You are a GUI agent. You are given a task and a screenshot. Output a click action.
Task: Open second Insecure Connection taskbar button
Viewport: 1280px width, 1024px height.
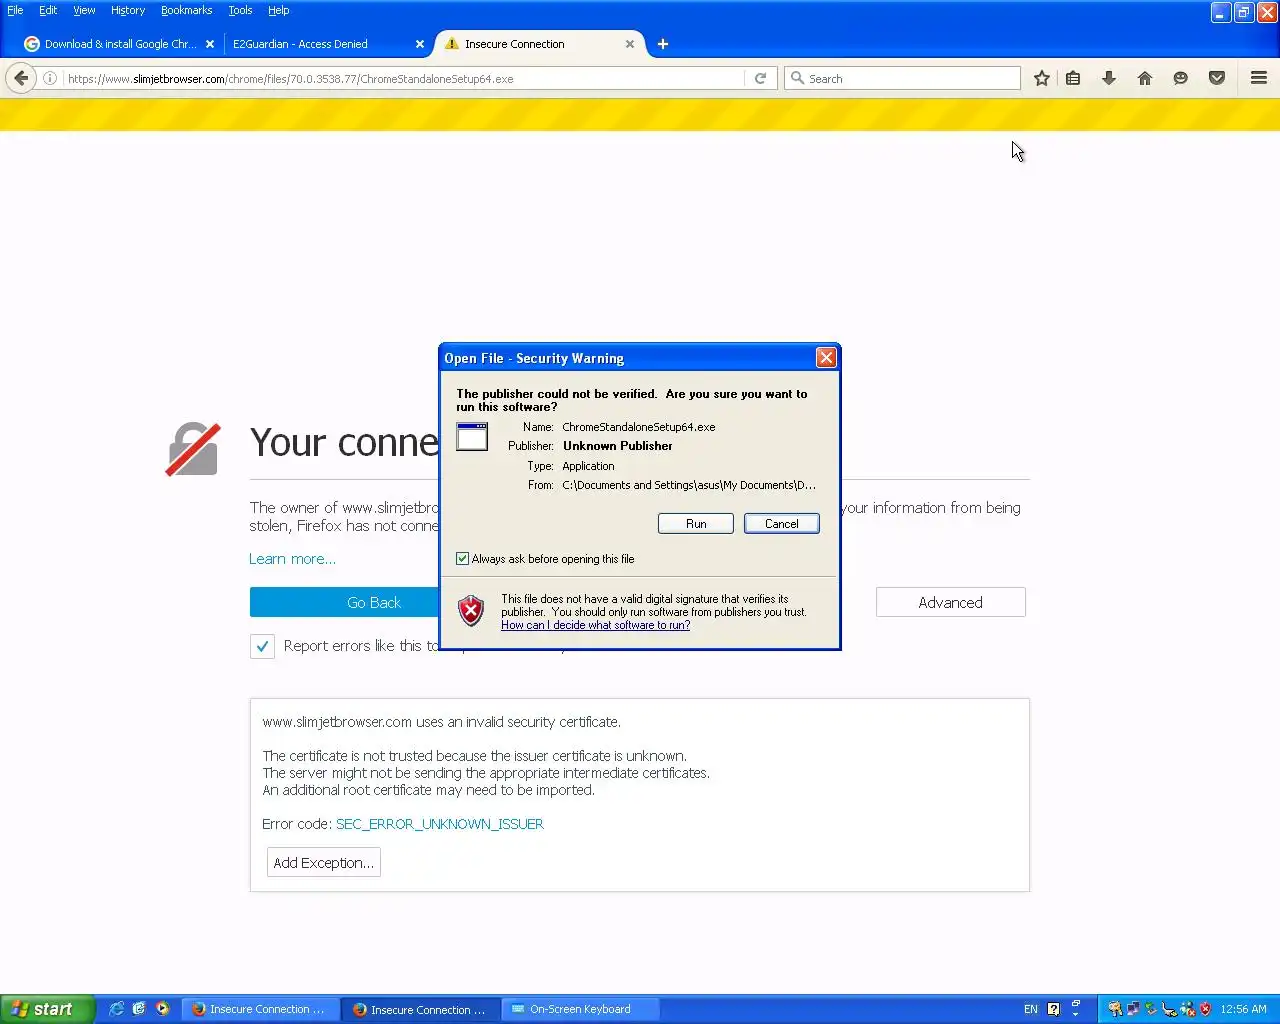(420, 1009)
